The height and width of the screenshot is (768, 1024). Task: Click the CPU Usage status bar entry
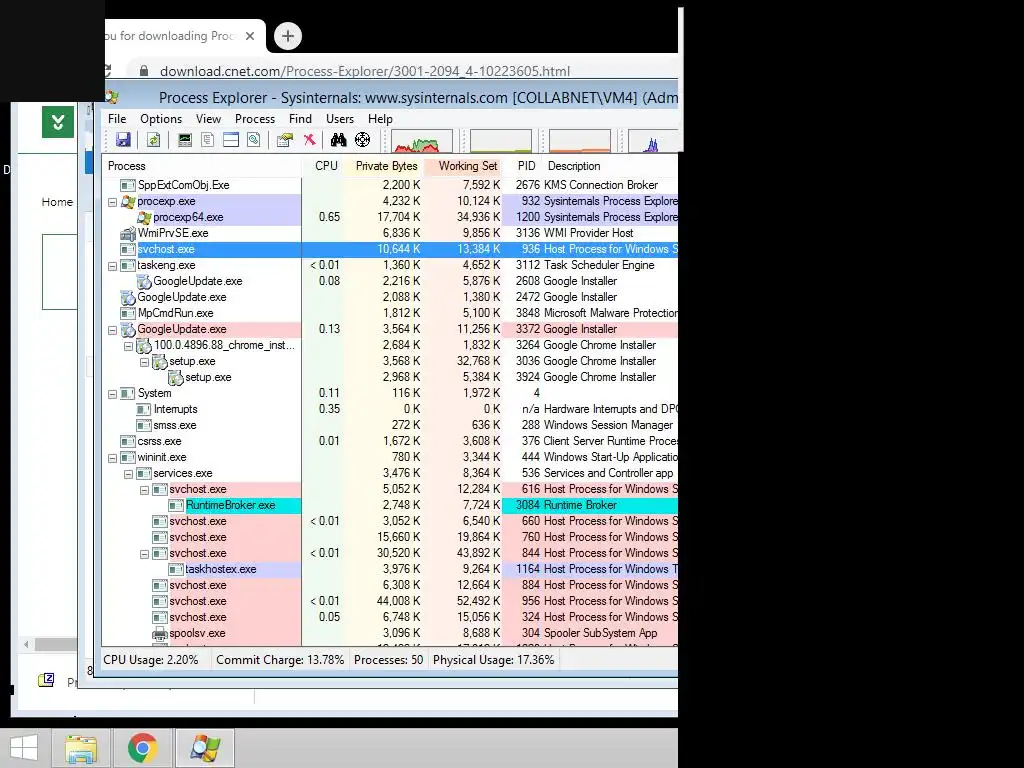pos(151,660)
